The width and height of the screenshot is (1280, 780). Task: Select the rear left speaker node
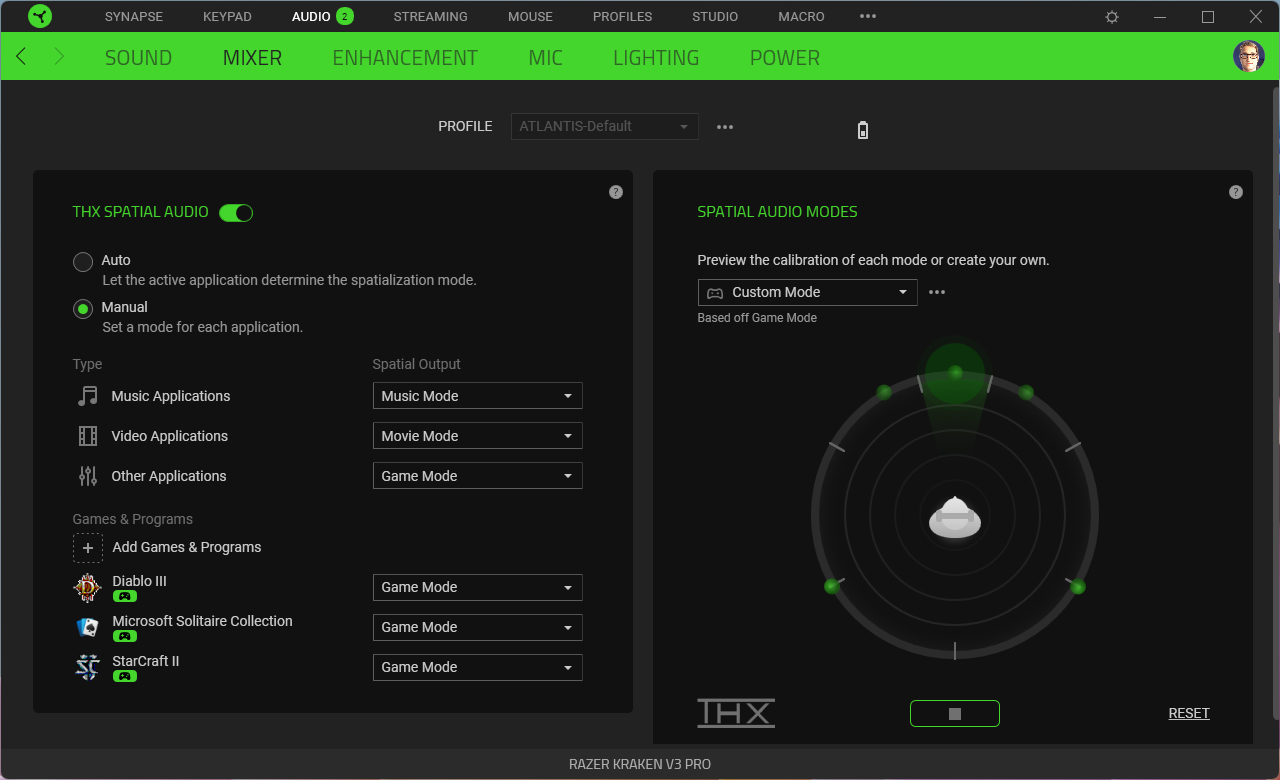pyautogui.click(x=831, y=586)
